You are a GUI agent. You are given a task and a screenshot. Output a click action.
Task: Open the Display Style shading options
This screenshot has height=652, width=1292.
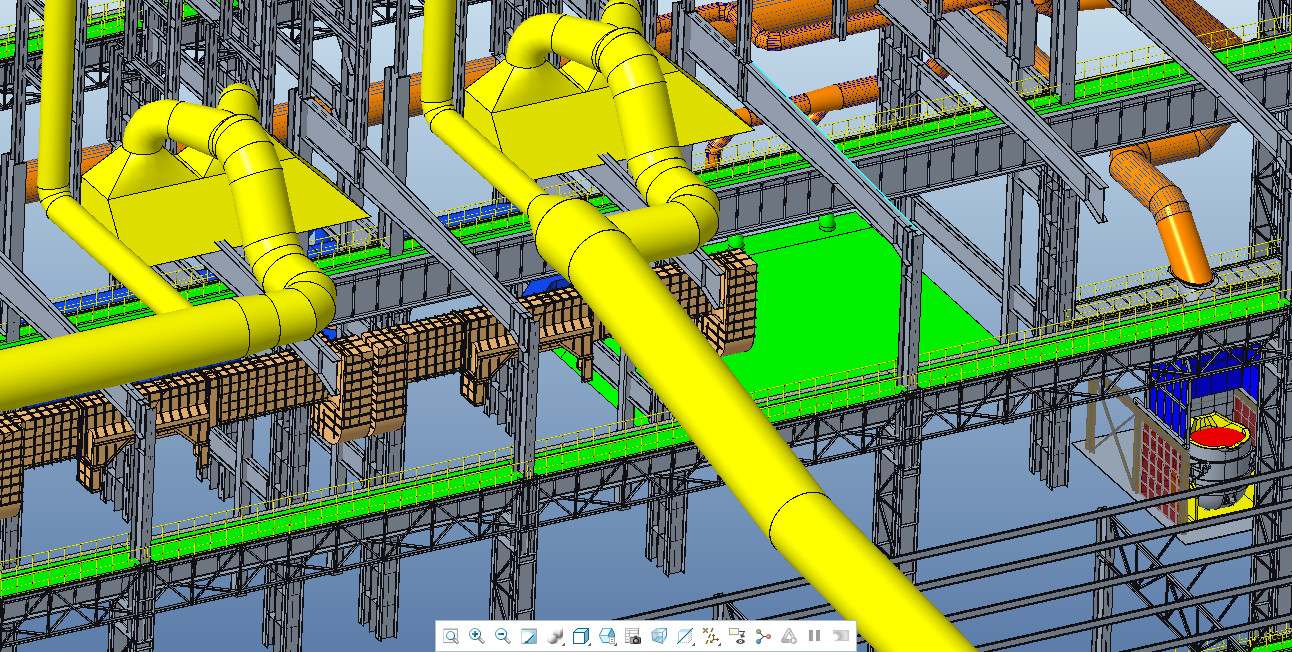point(556,636)
